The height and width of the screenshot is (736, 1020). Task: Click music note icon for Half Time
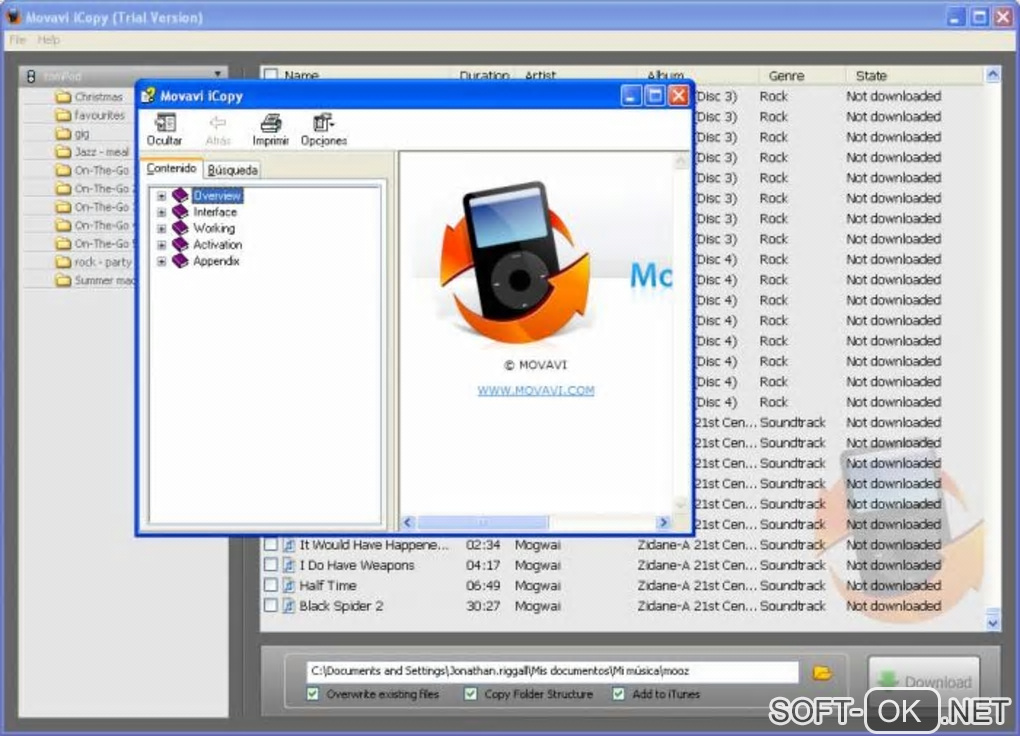click(289, 585)
